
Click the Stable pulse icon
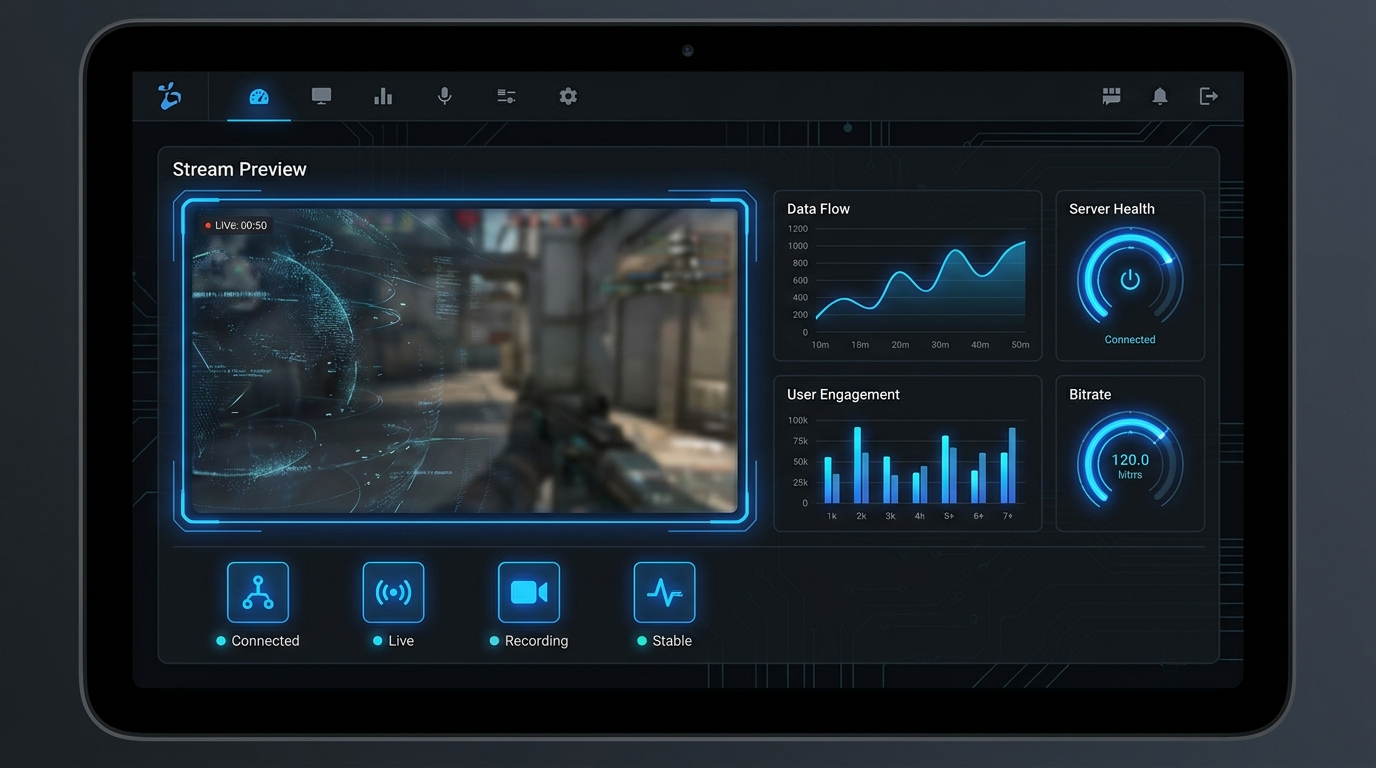point(665,592)
